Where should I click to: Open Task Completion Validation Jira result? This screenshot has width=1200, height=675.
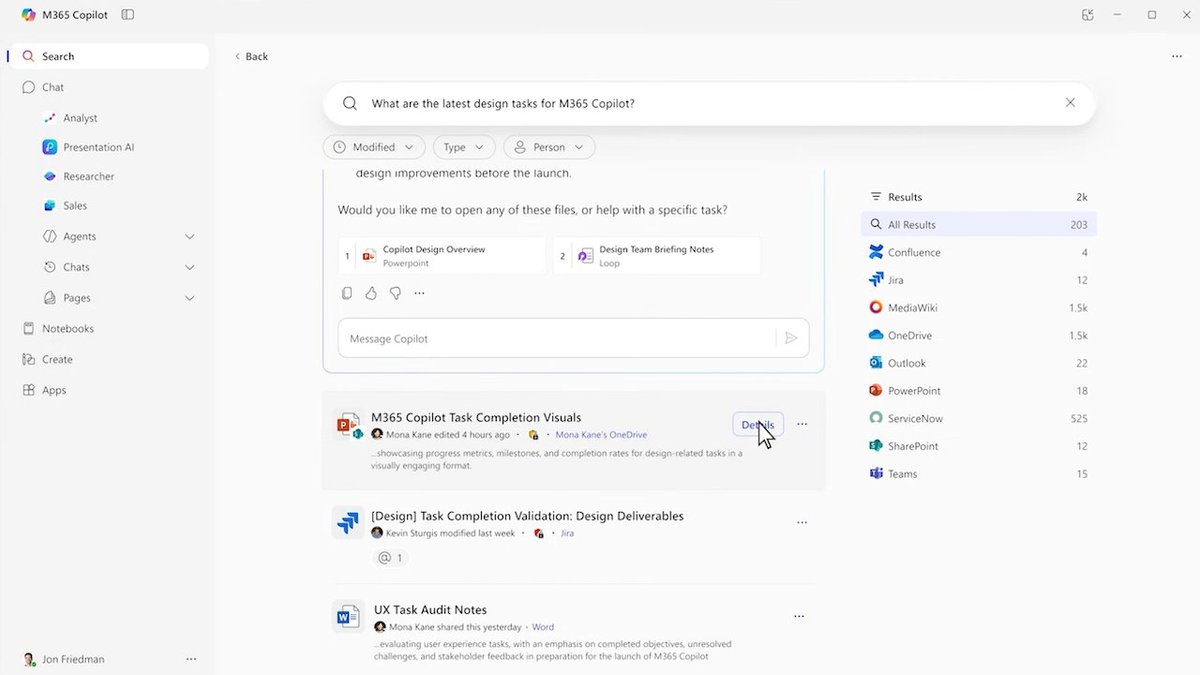click(527, 517)
